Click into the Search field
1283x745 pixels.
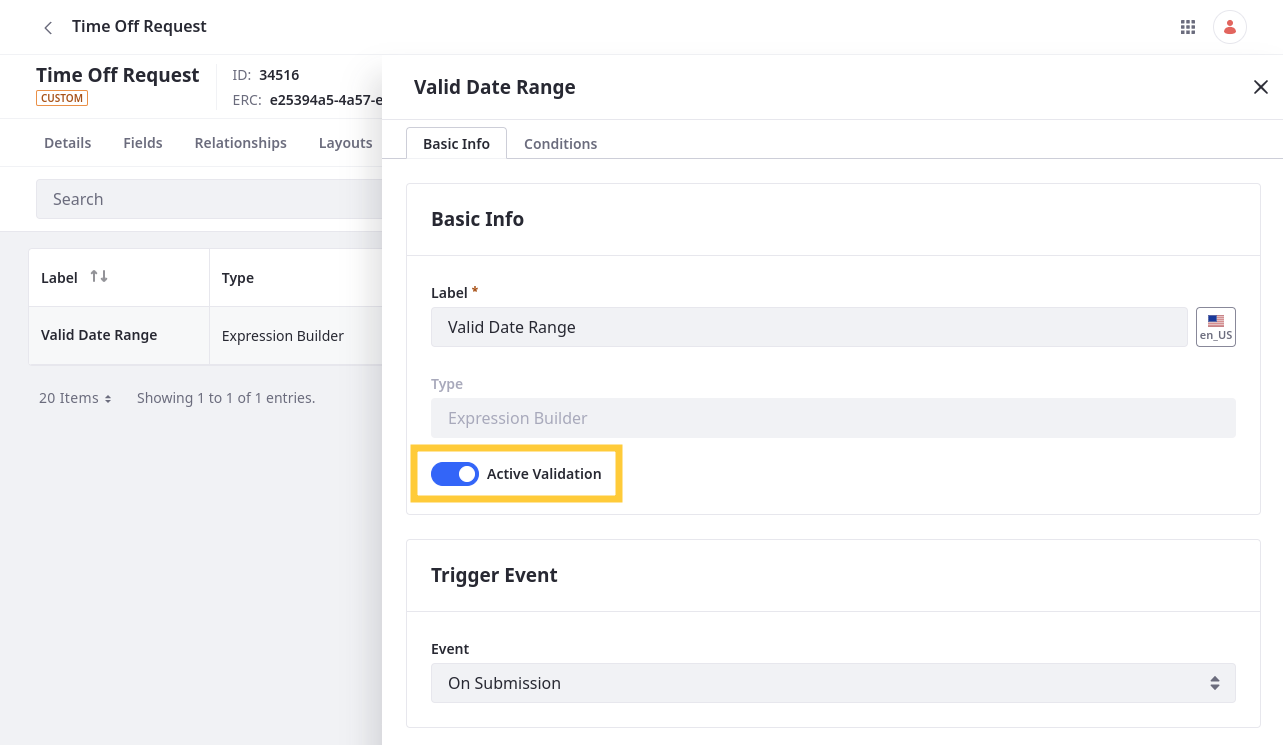coord(209,199)
